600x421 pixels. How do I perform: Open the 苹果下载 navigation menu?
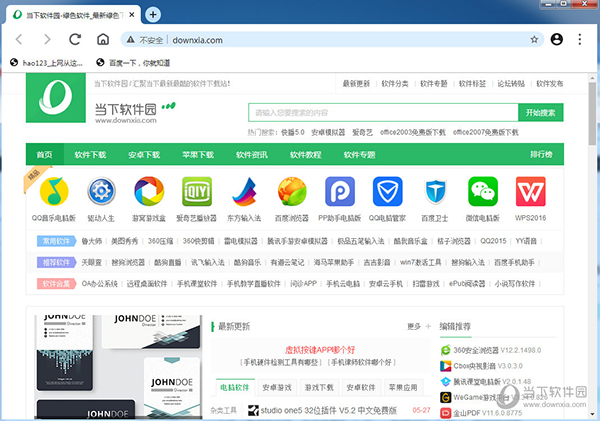coord(198,155)
